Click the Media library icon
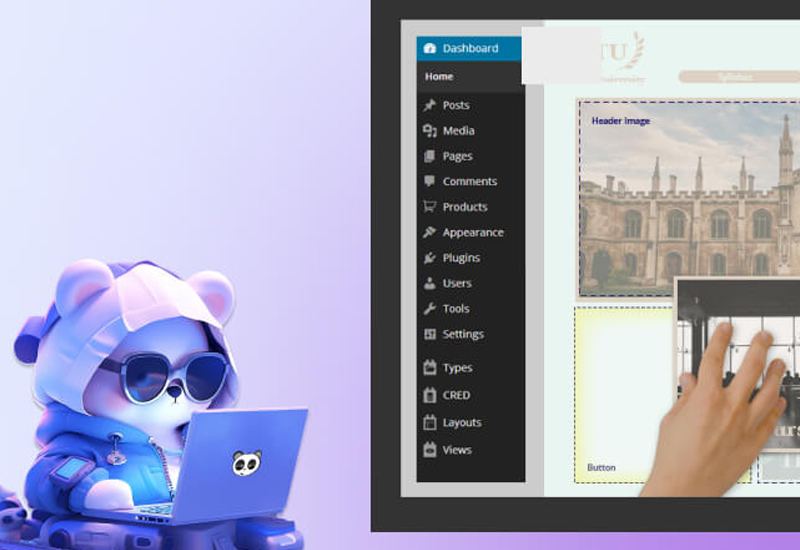This screenshot has width=800, height=550. (x=430, y=131)
